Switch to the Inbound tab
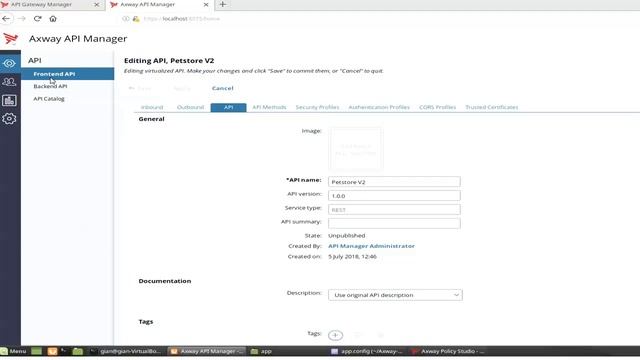The height and width of the screenshot is (360, 640). (152, 107)
